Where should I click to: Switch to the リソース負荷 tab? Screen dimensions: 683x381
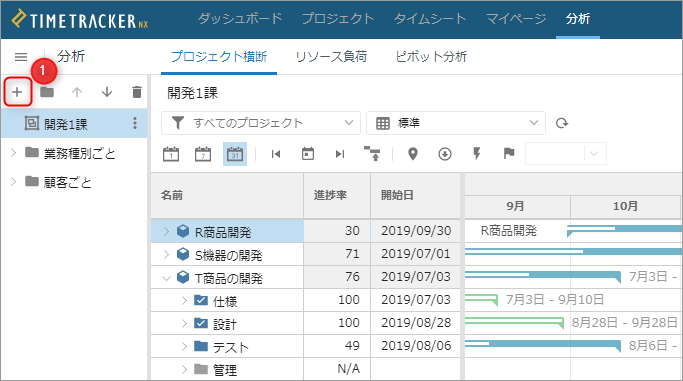point(331,56)
